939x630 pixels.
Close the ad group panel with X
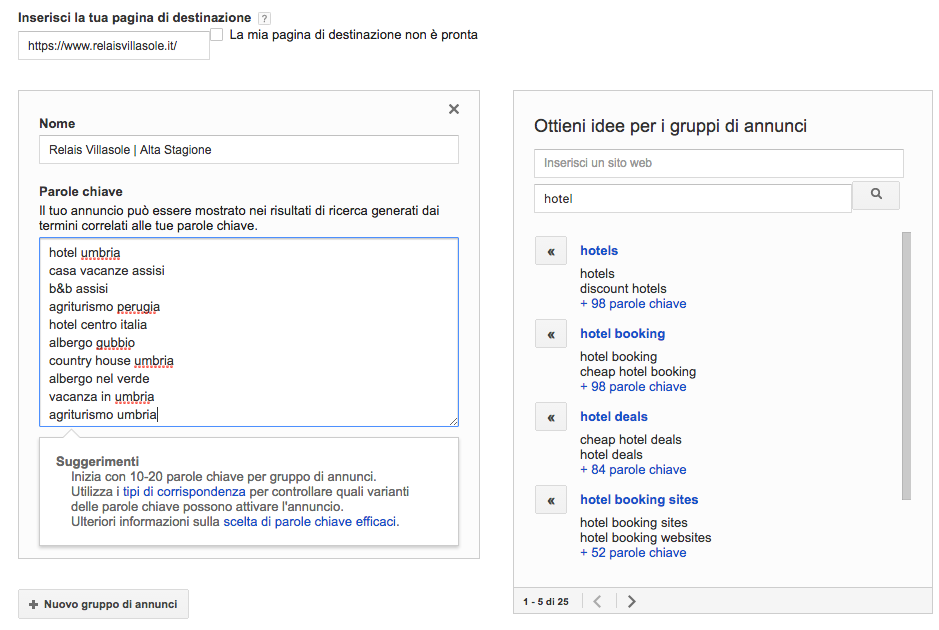[453, 109]
